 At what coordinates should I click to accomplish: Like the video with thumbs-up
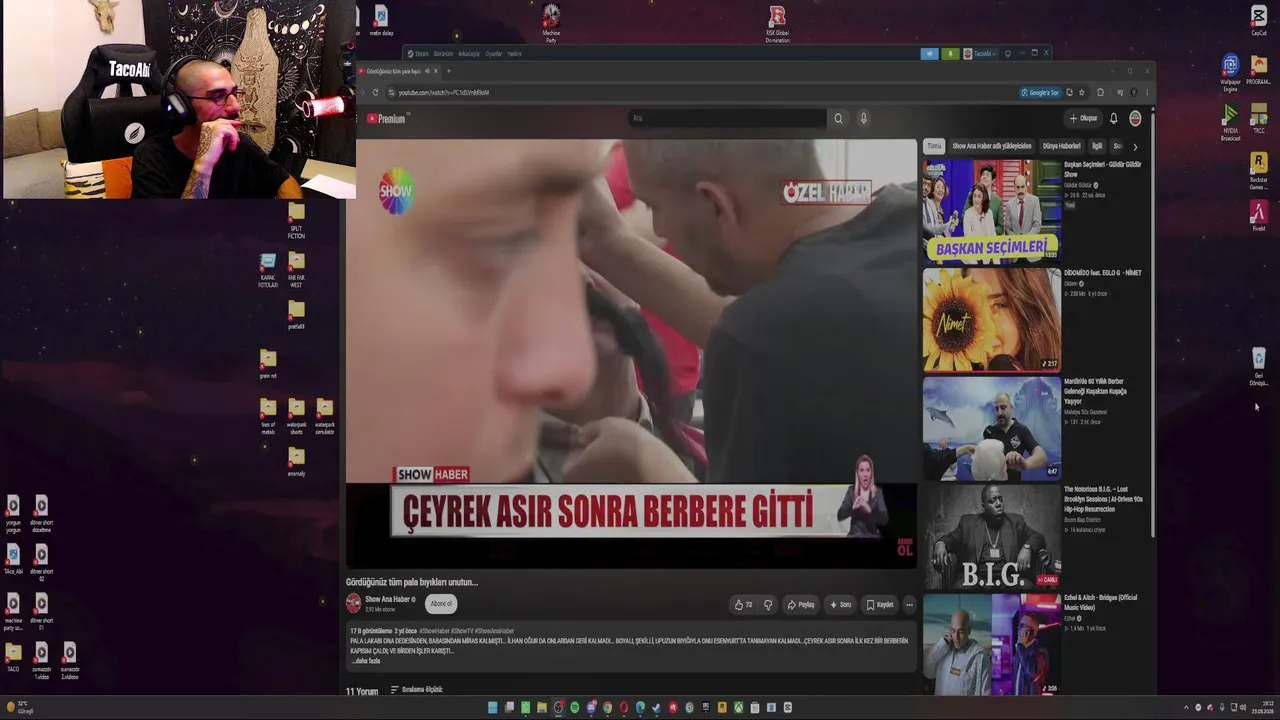743,605
